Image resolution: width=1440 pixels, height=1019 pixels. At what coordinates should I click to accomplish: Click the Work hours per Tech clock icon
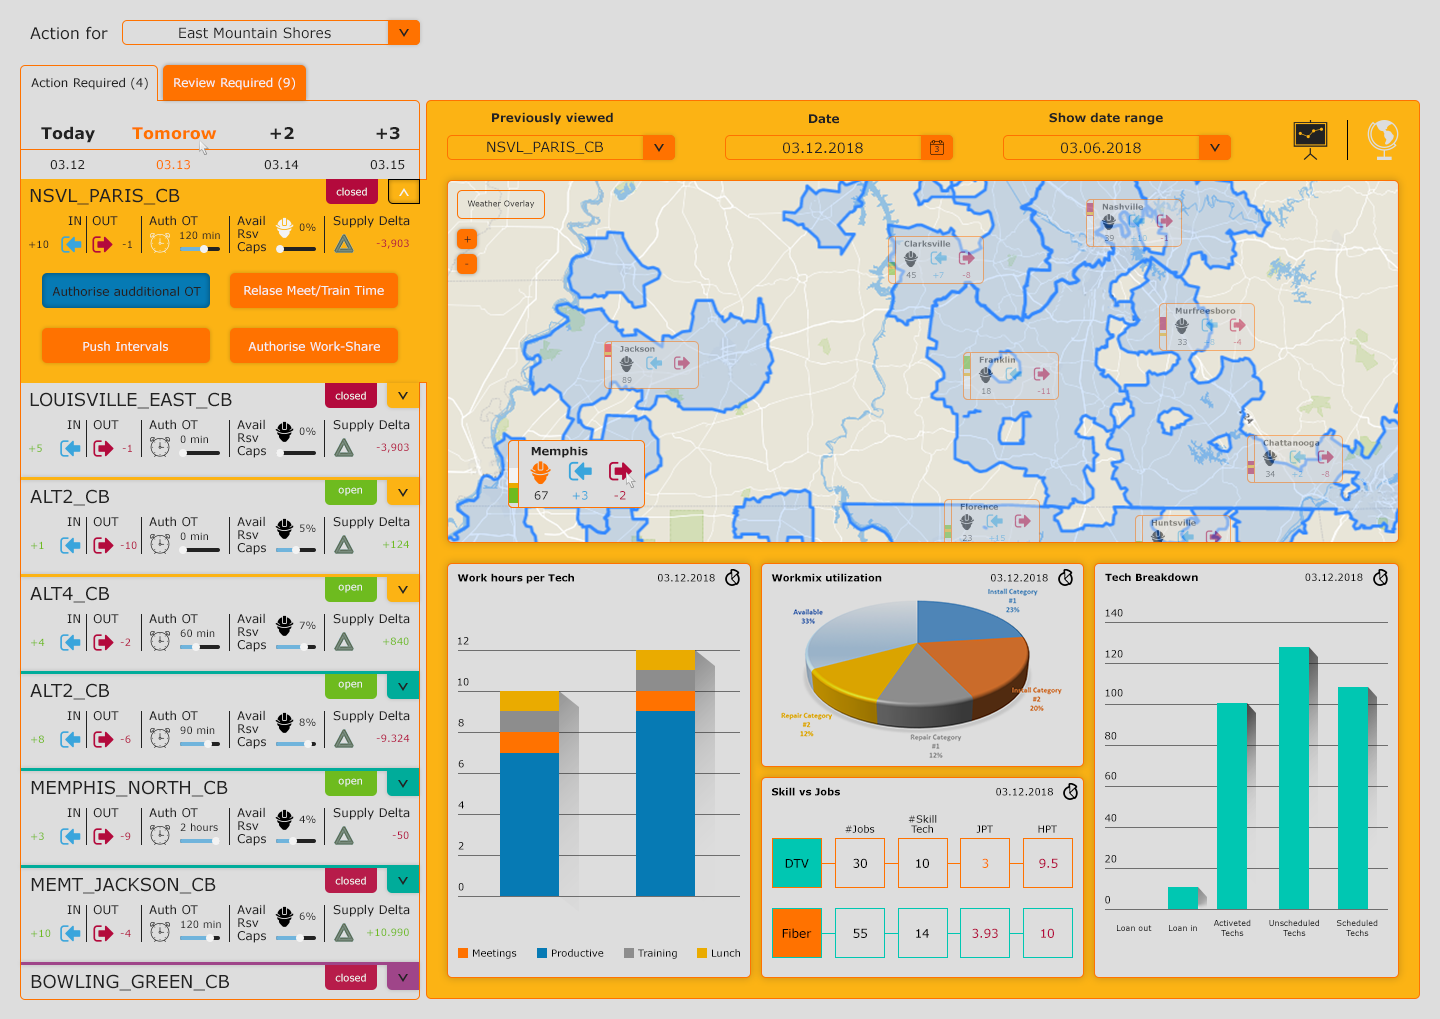pyautogui.click(x=733, y=578)
